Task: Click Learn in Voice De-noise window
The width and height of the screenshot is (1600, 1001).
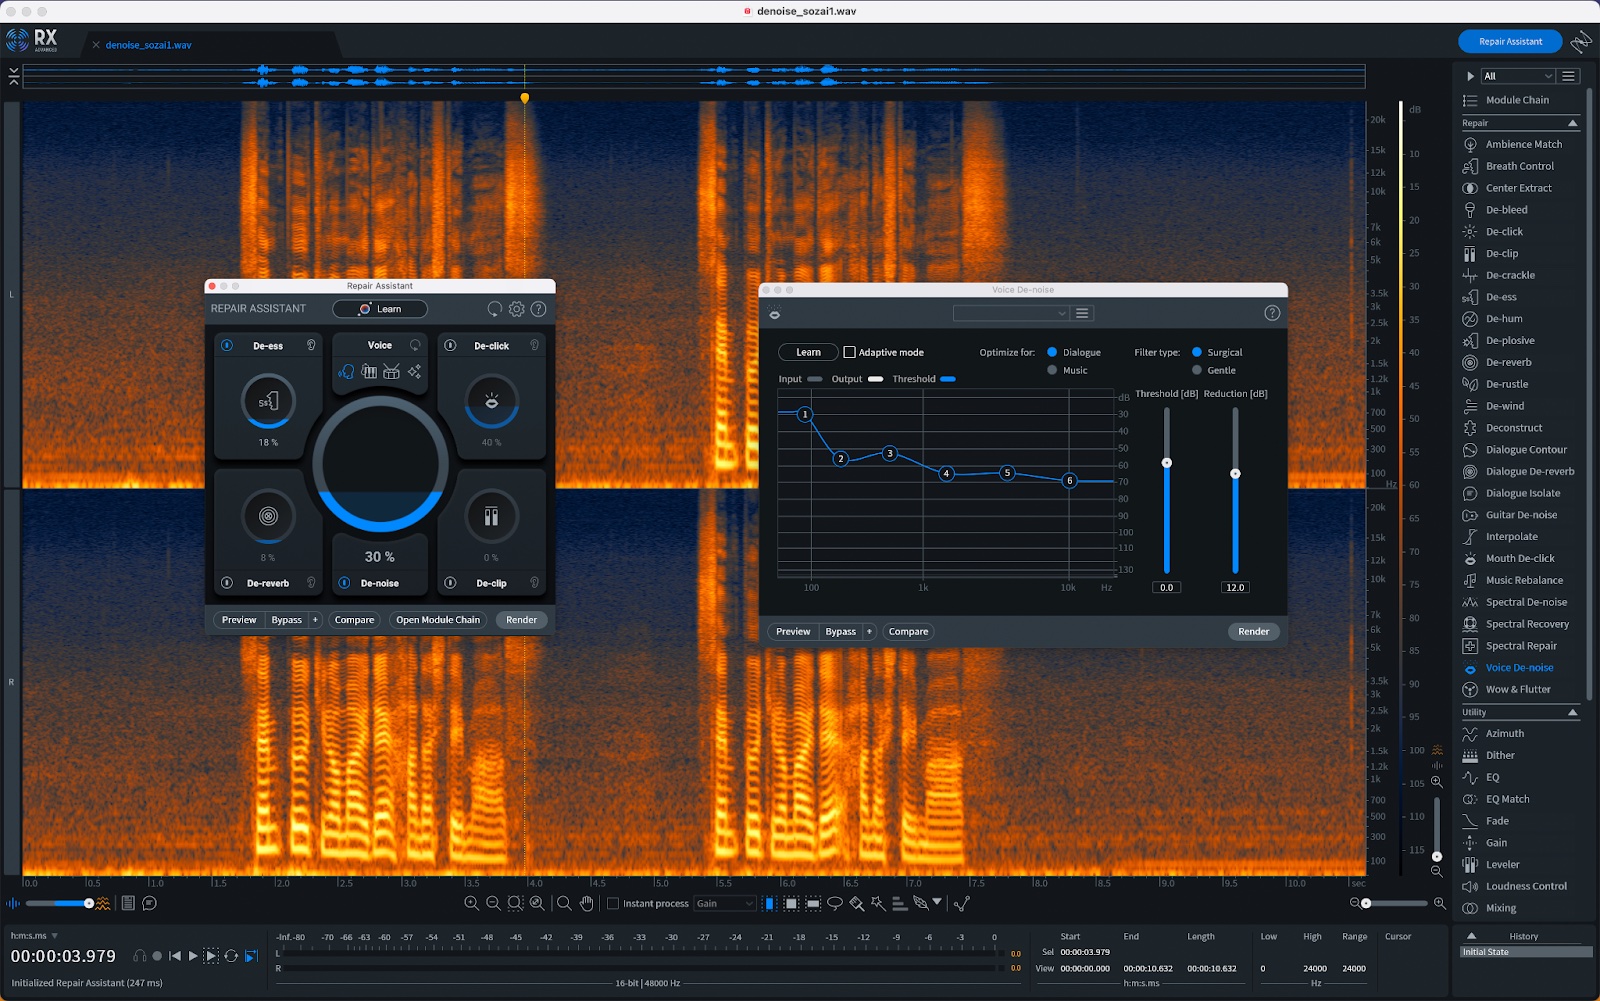Action: point(808,352)
